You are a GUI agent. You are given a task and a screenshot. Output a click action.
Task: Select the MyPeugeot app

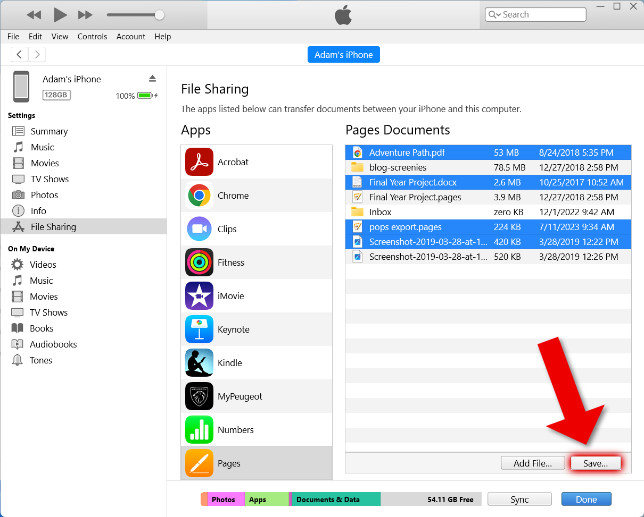coord(256,396)
